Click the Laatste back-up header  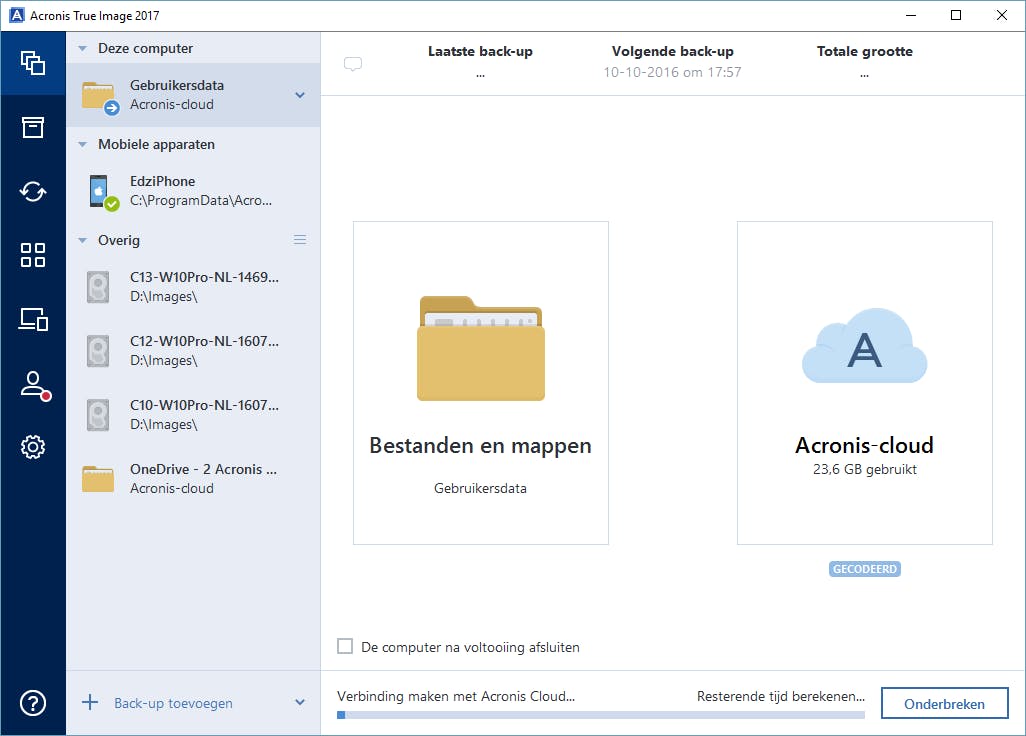480,51
